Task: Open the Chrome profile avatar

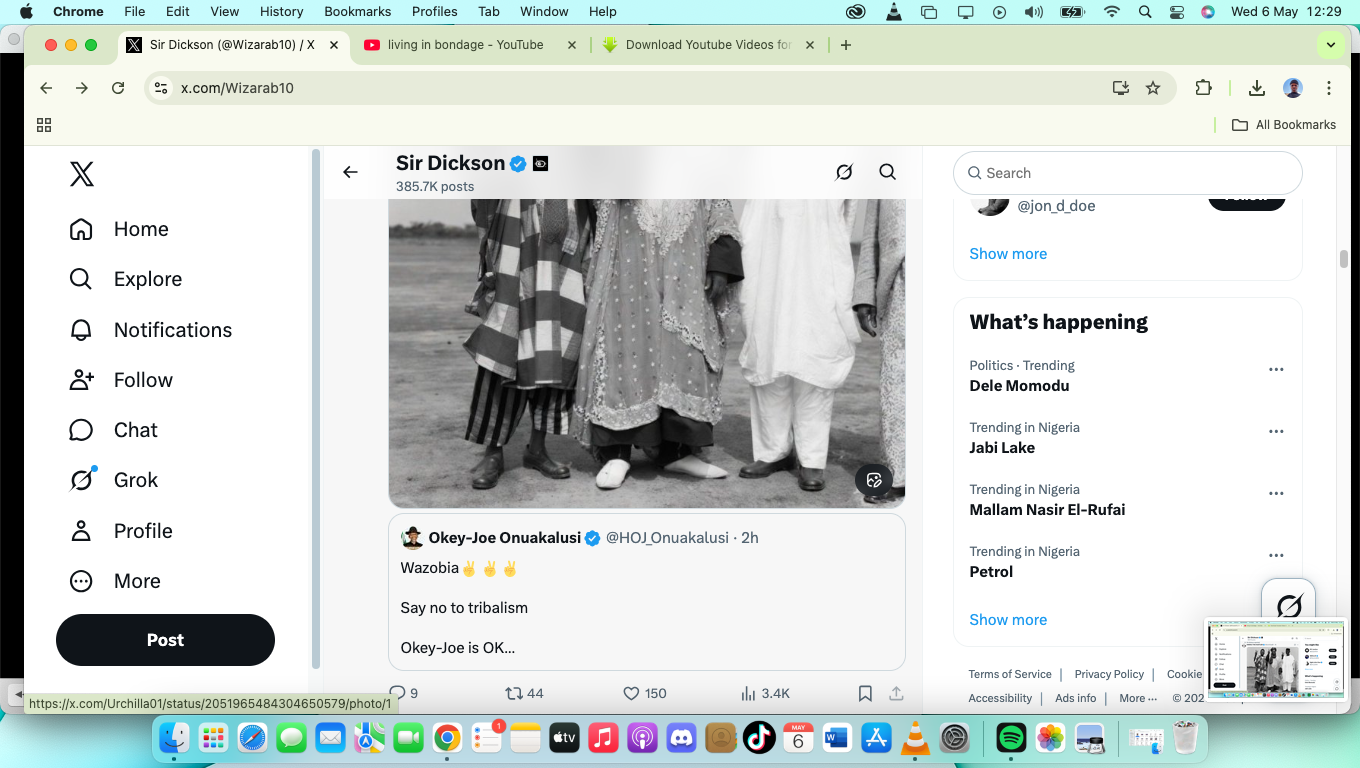Action: 1293,88
